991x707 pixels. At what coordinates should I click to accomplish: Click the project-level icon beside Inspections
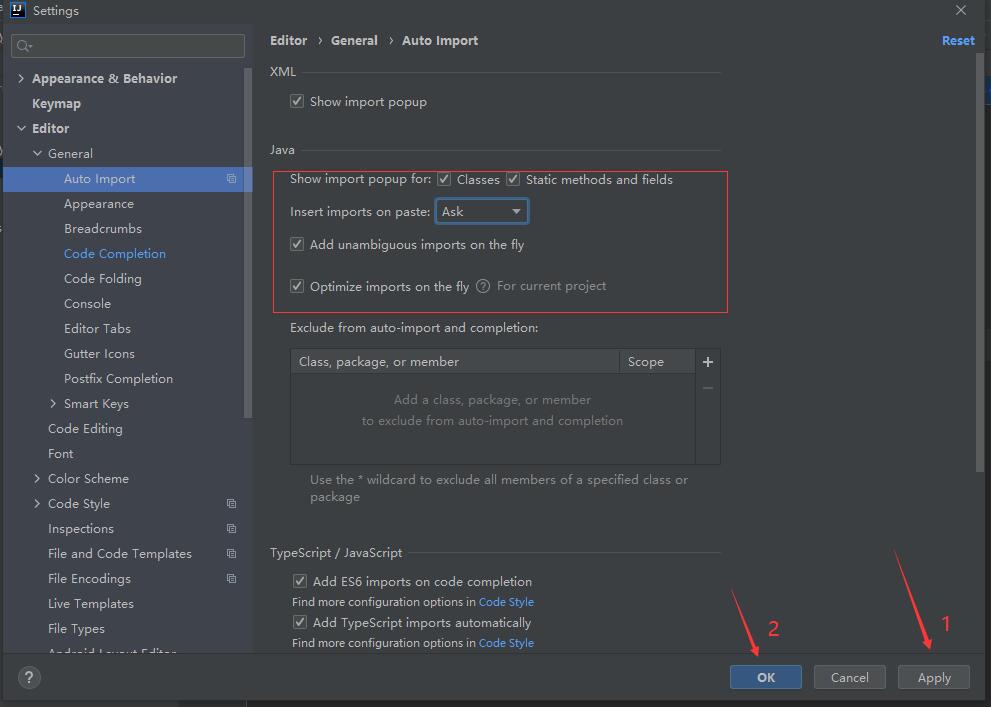click(231, 529)
